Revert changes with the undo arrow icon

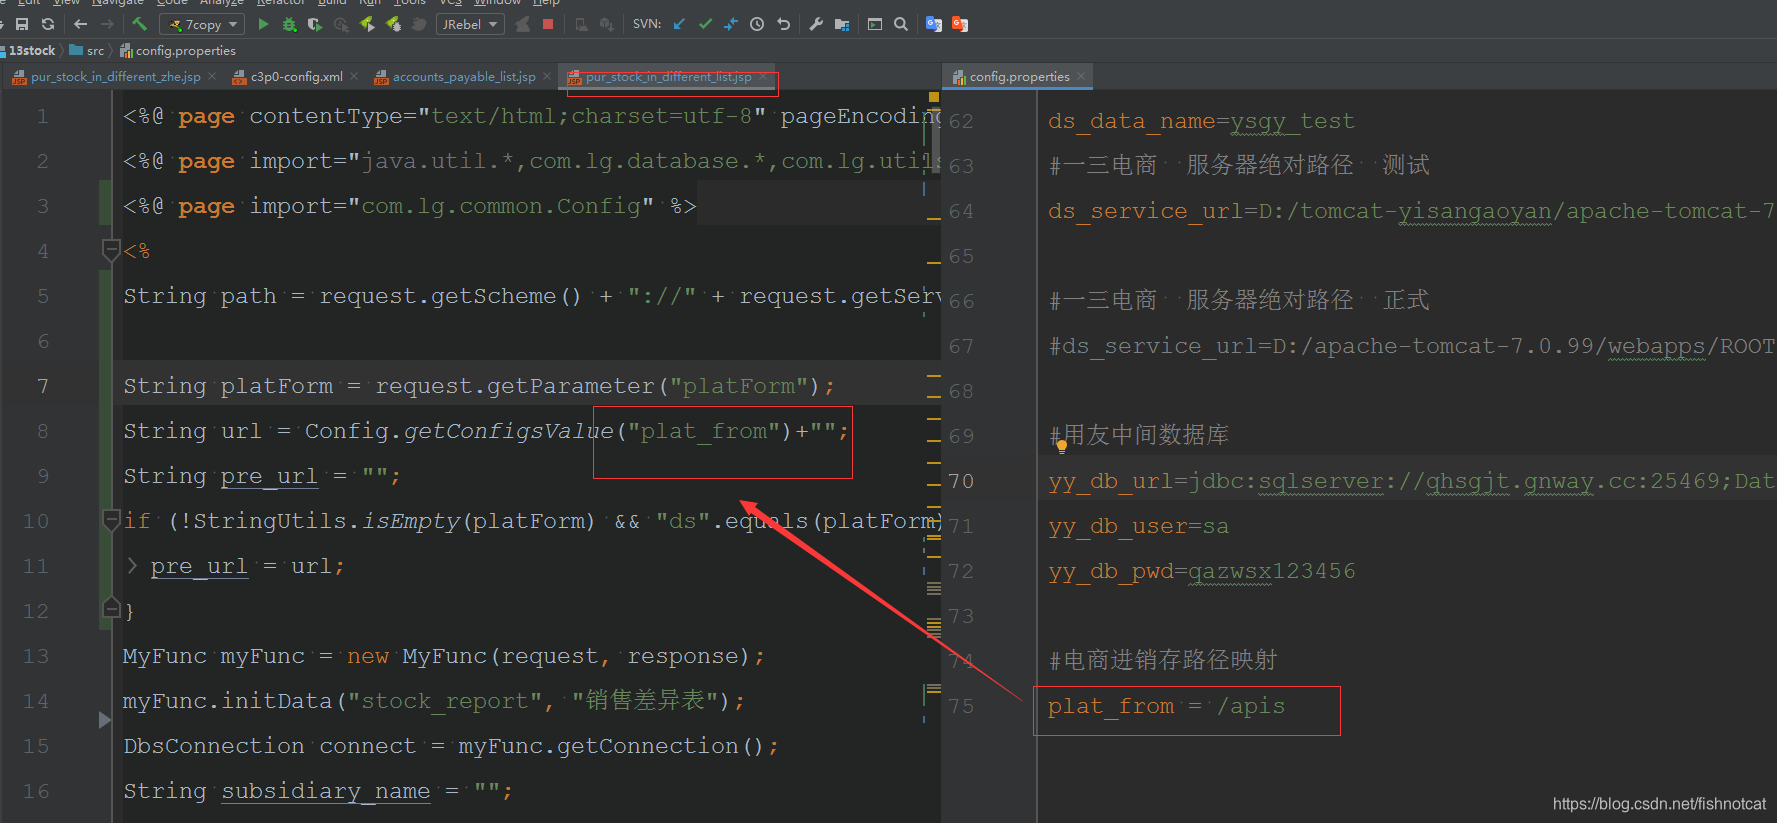783,24
